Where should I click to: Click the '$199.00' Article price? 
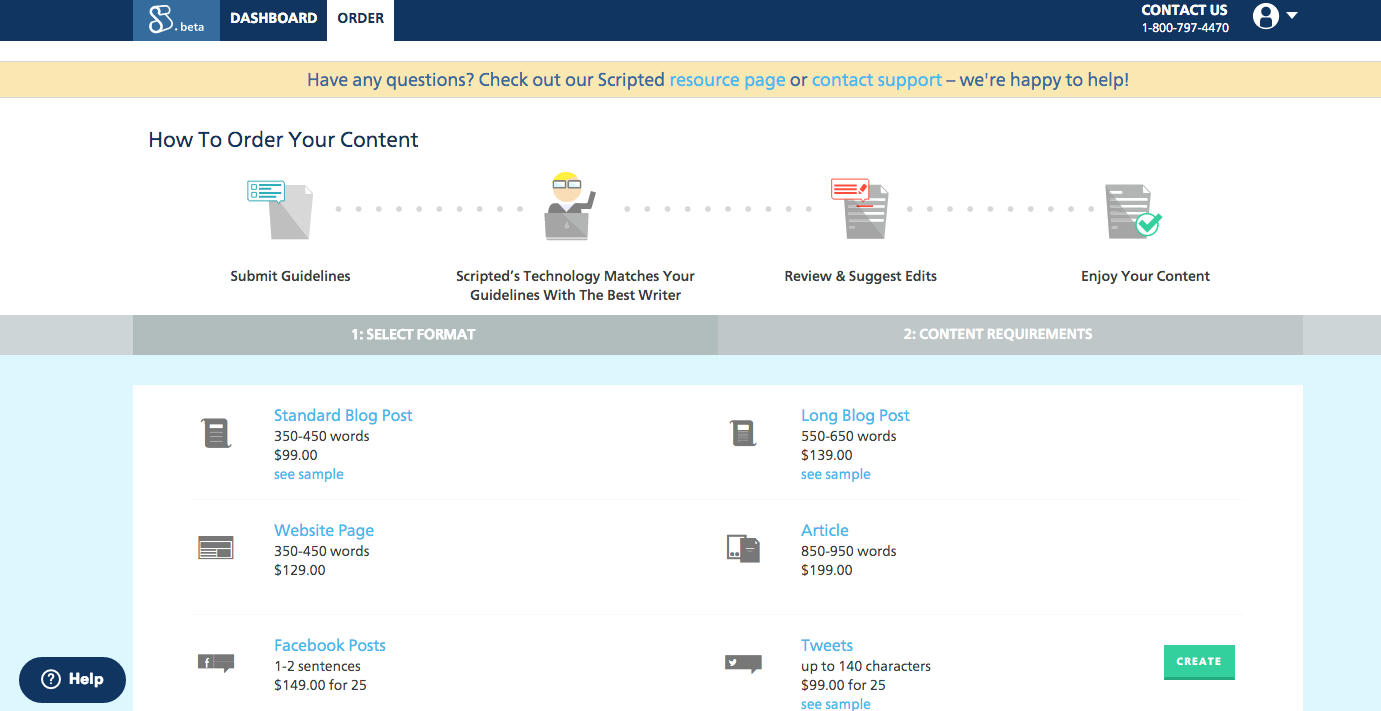point(827,570)
